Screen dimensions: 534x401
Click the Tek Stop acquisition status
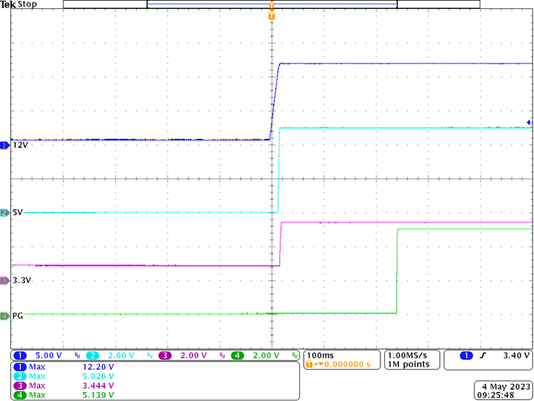[x=19, y=4]
